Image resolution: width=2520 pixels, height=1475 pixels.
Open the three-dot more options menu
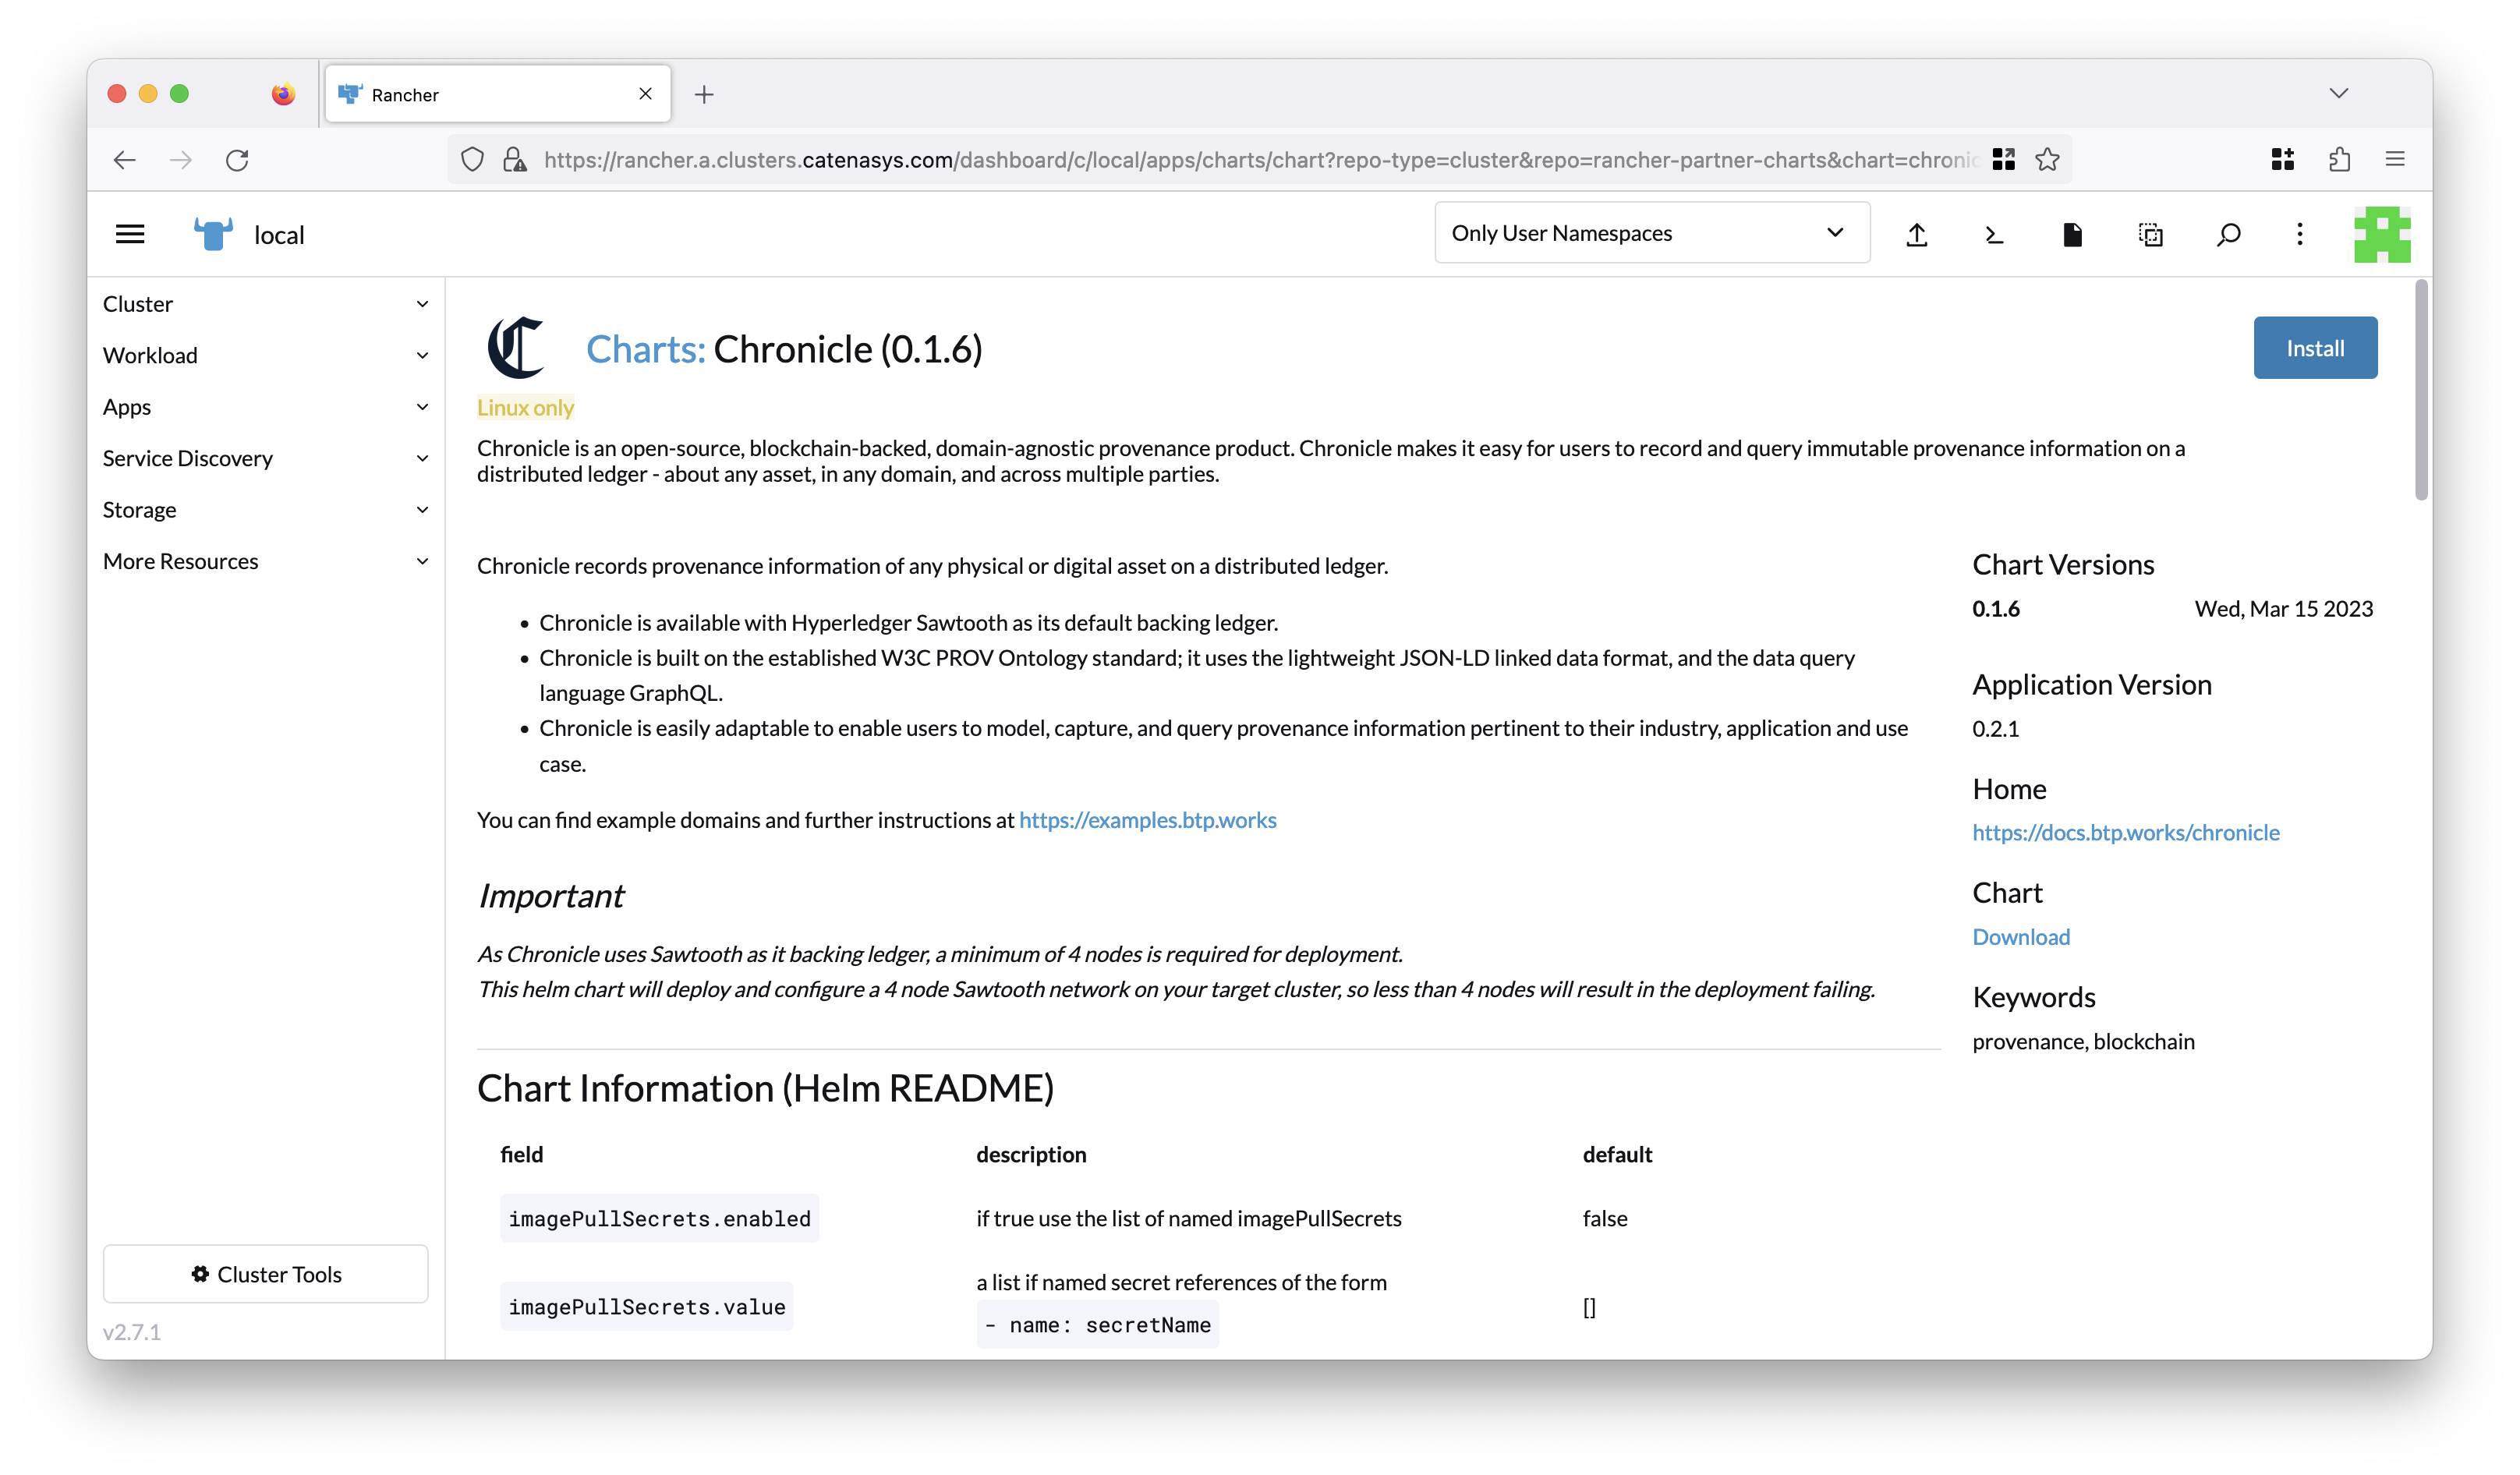pyautogui.click(x=2300, y=234)
